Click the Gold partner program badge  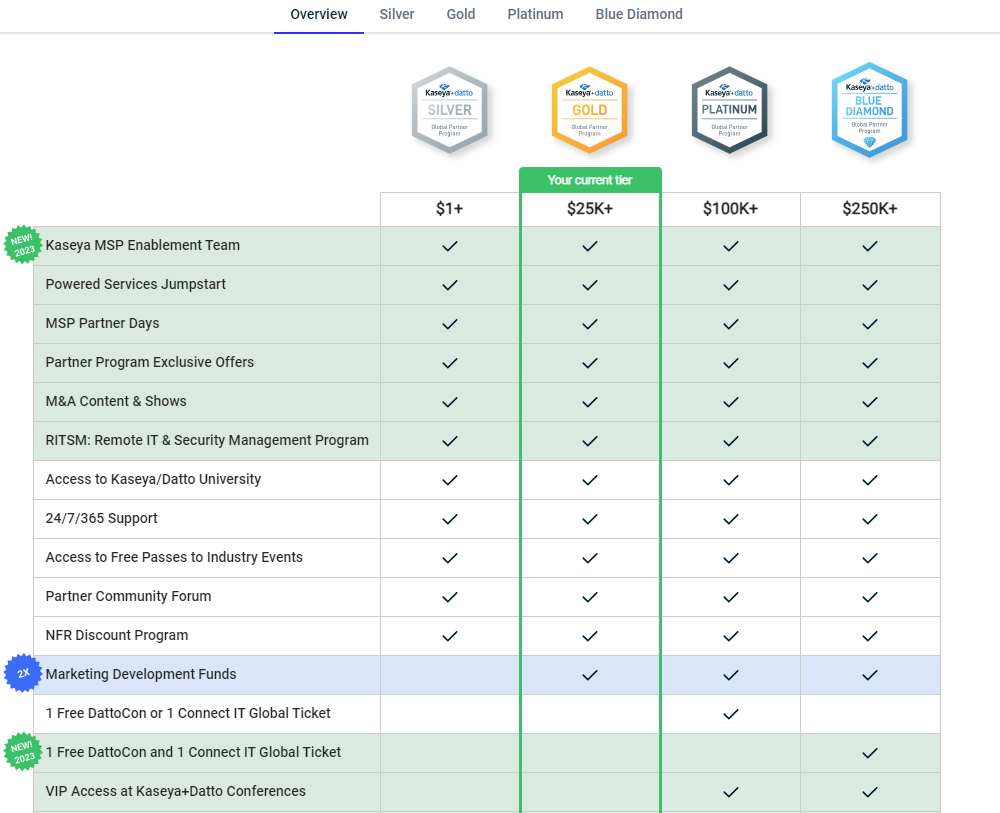tap(589, 111)
